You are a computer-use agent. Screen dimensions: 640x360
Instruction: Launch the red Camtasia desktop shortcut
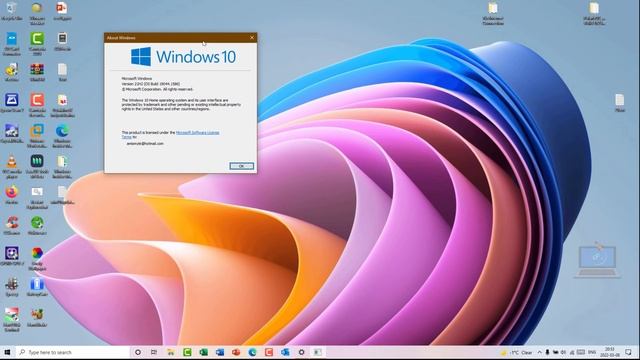(37, 104)
